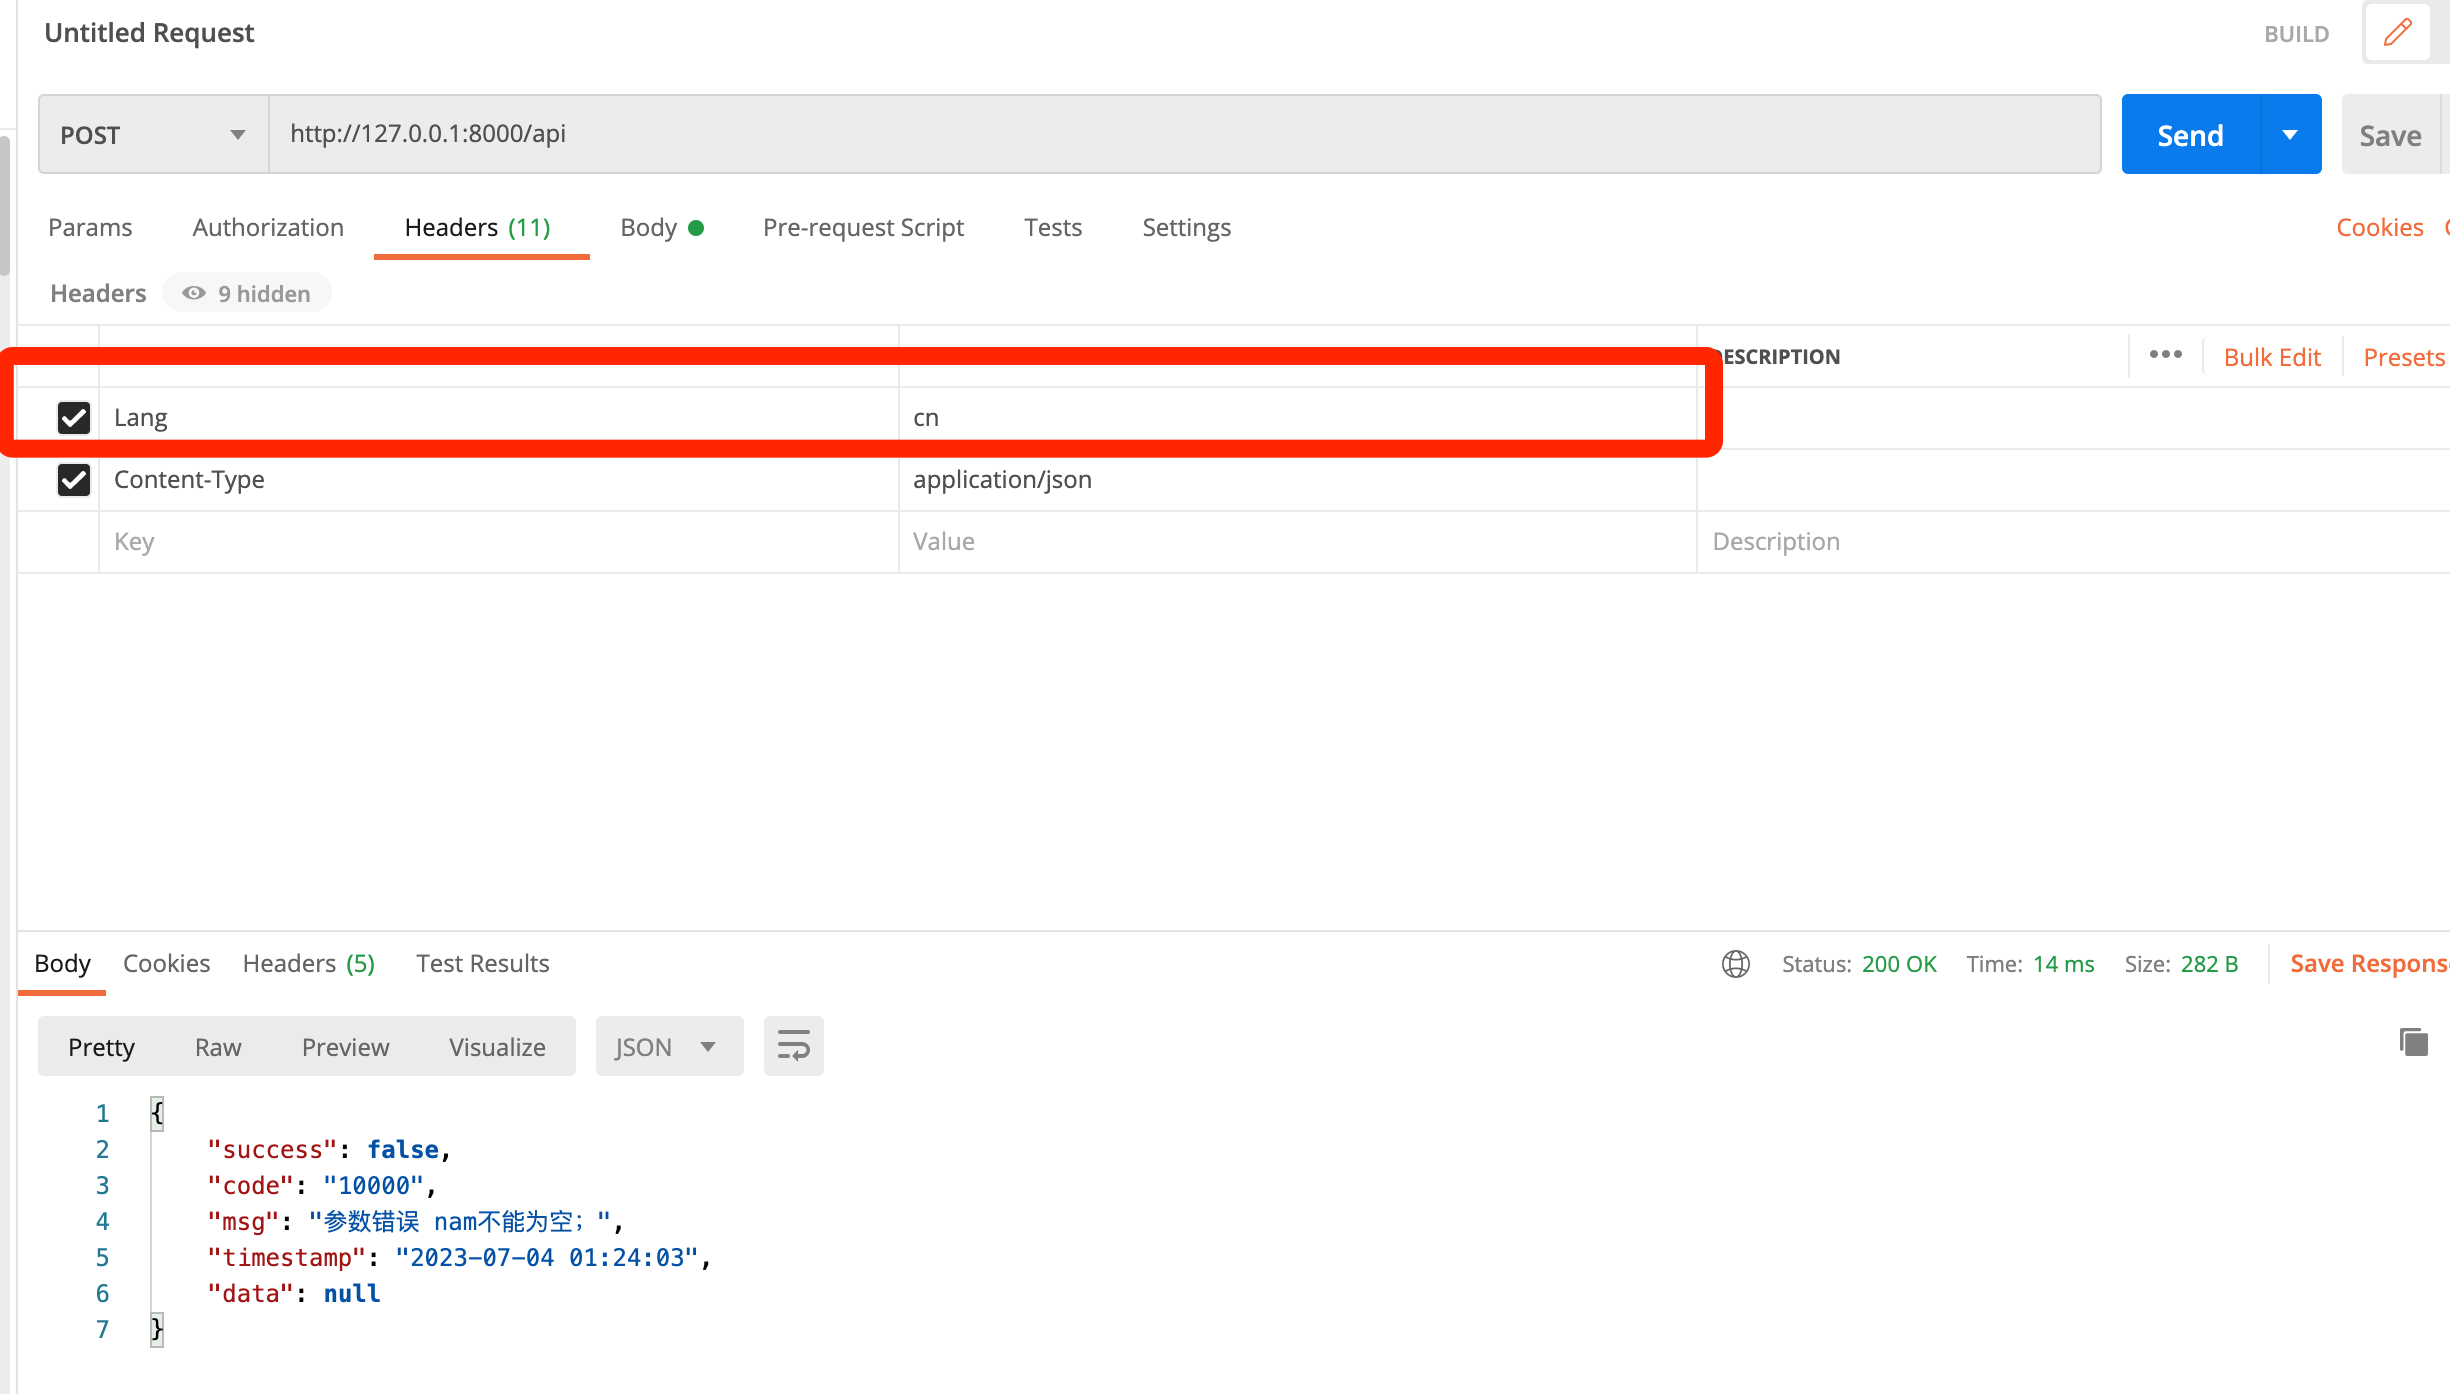Open the Cookies link on the right
The height and width of the screenshot is (1394, 2450).
tap(2379, 228)
